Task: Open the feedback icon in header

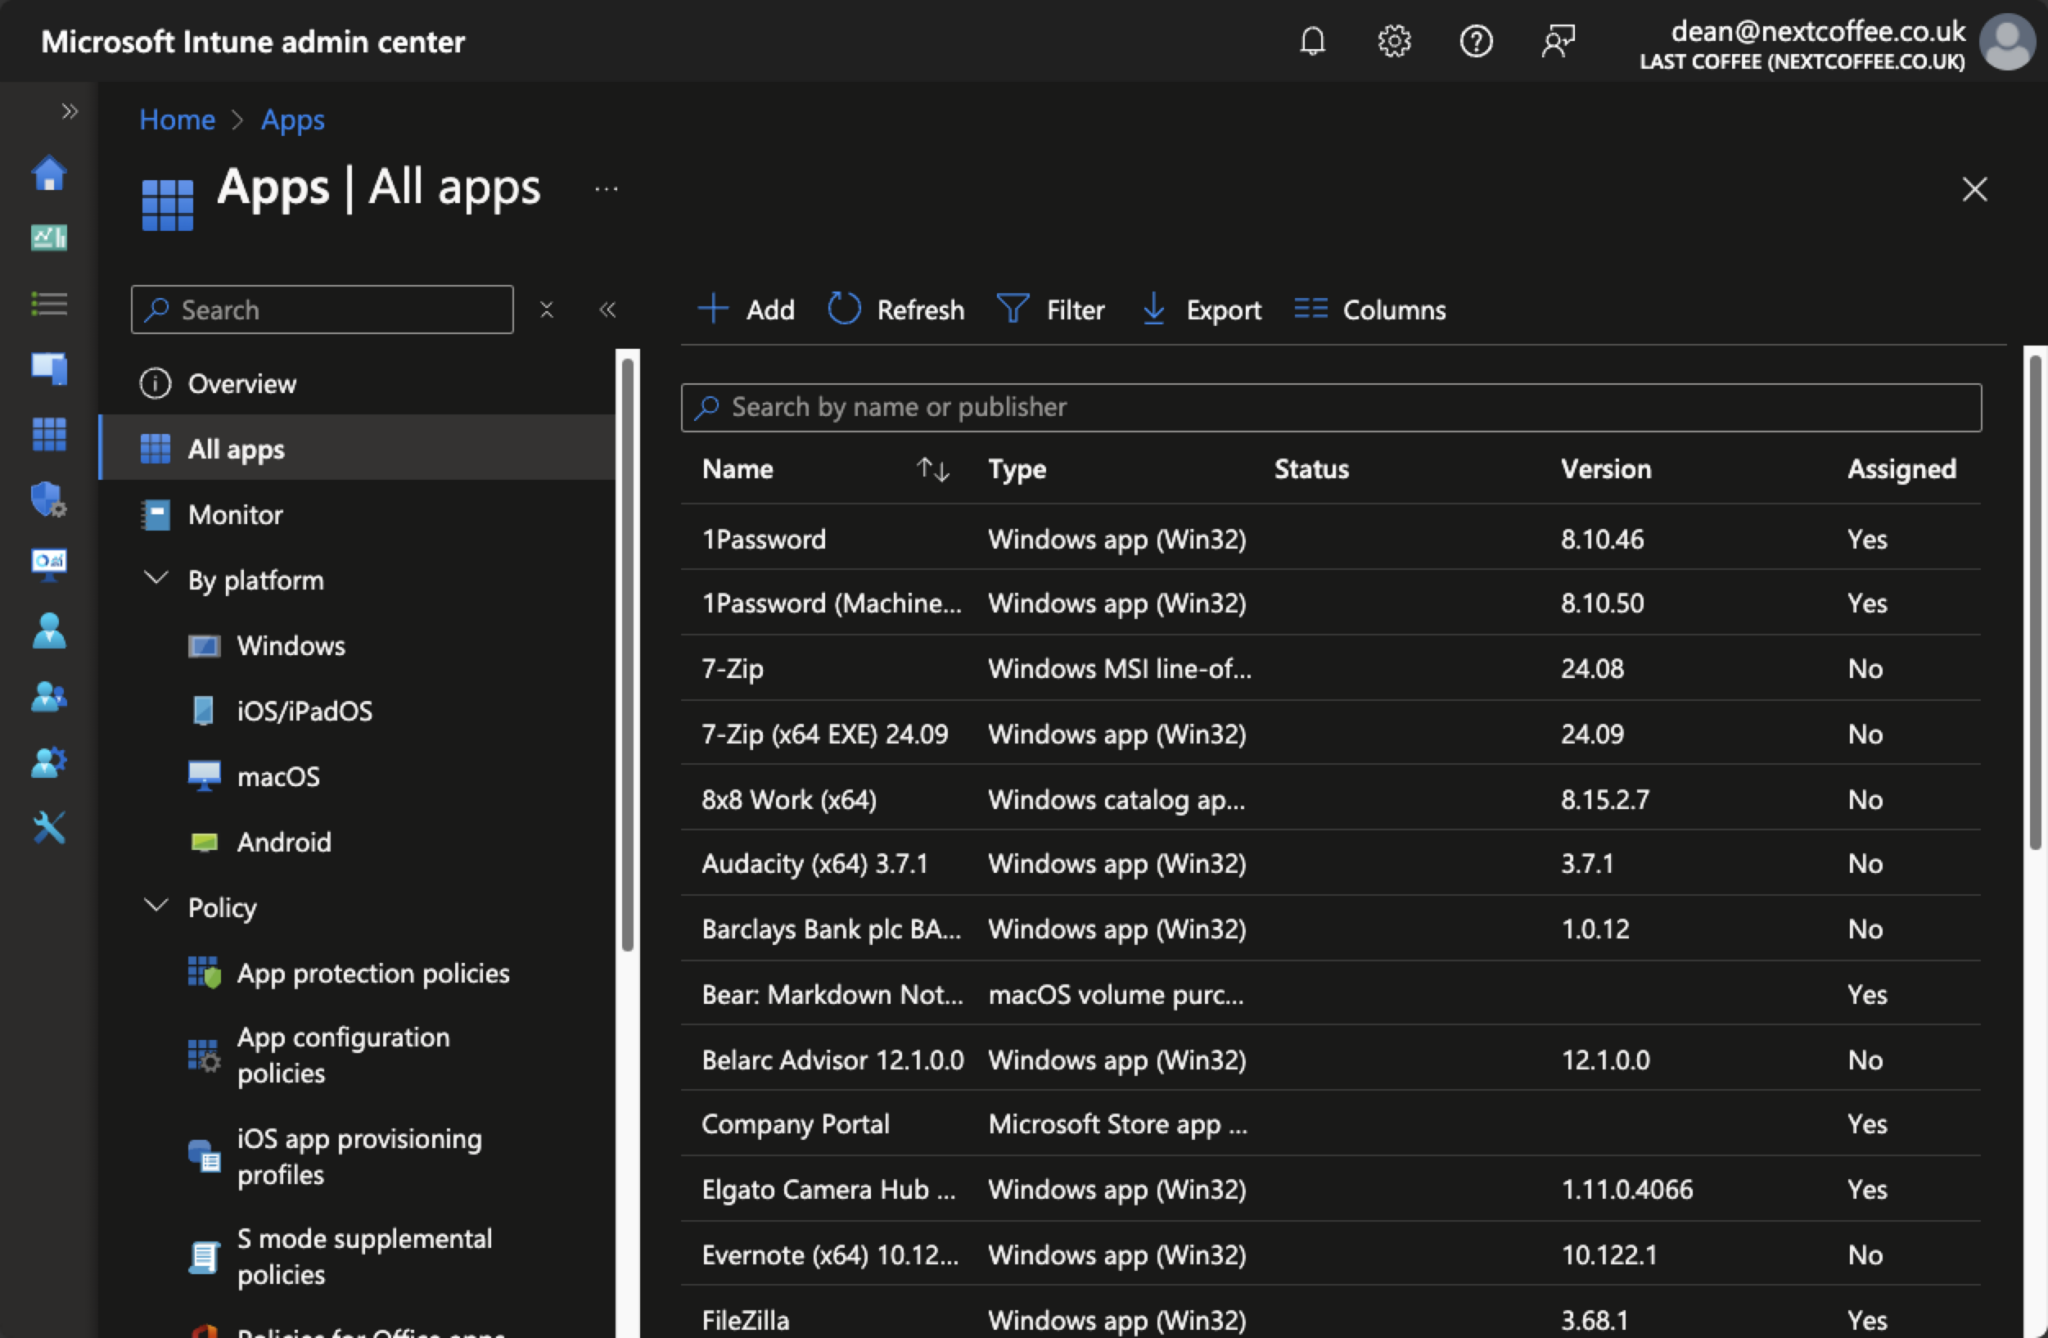Action: 1558,41
